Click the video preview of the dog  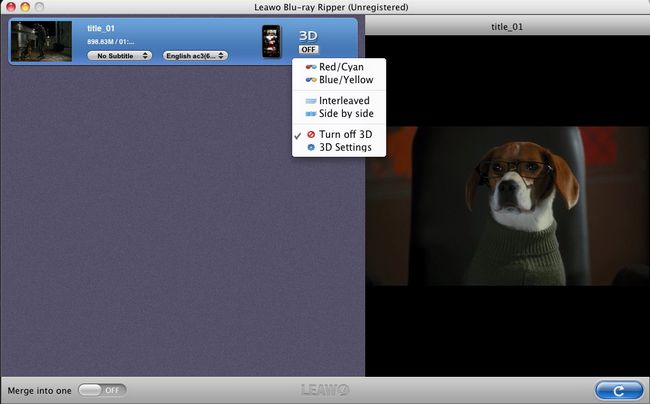point(507,206)
